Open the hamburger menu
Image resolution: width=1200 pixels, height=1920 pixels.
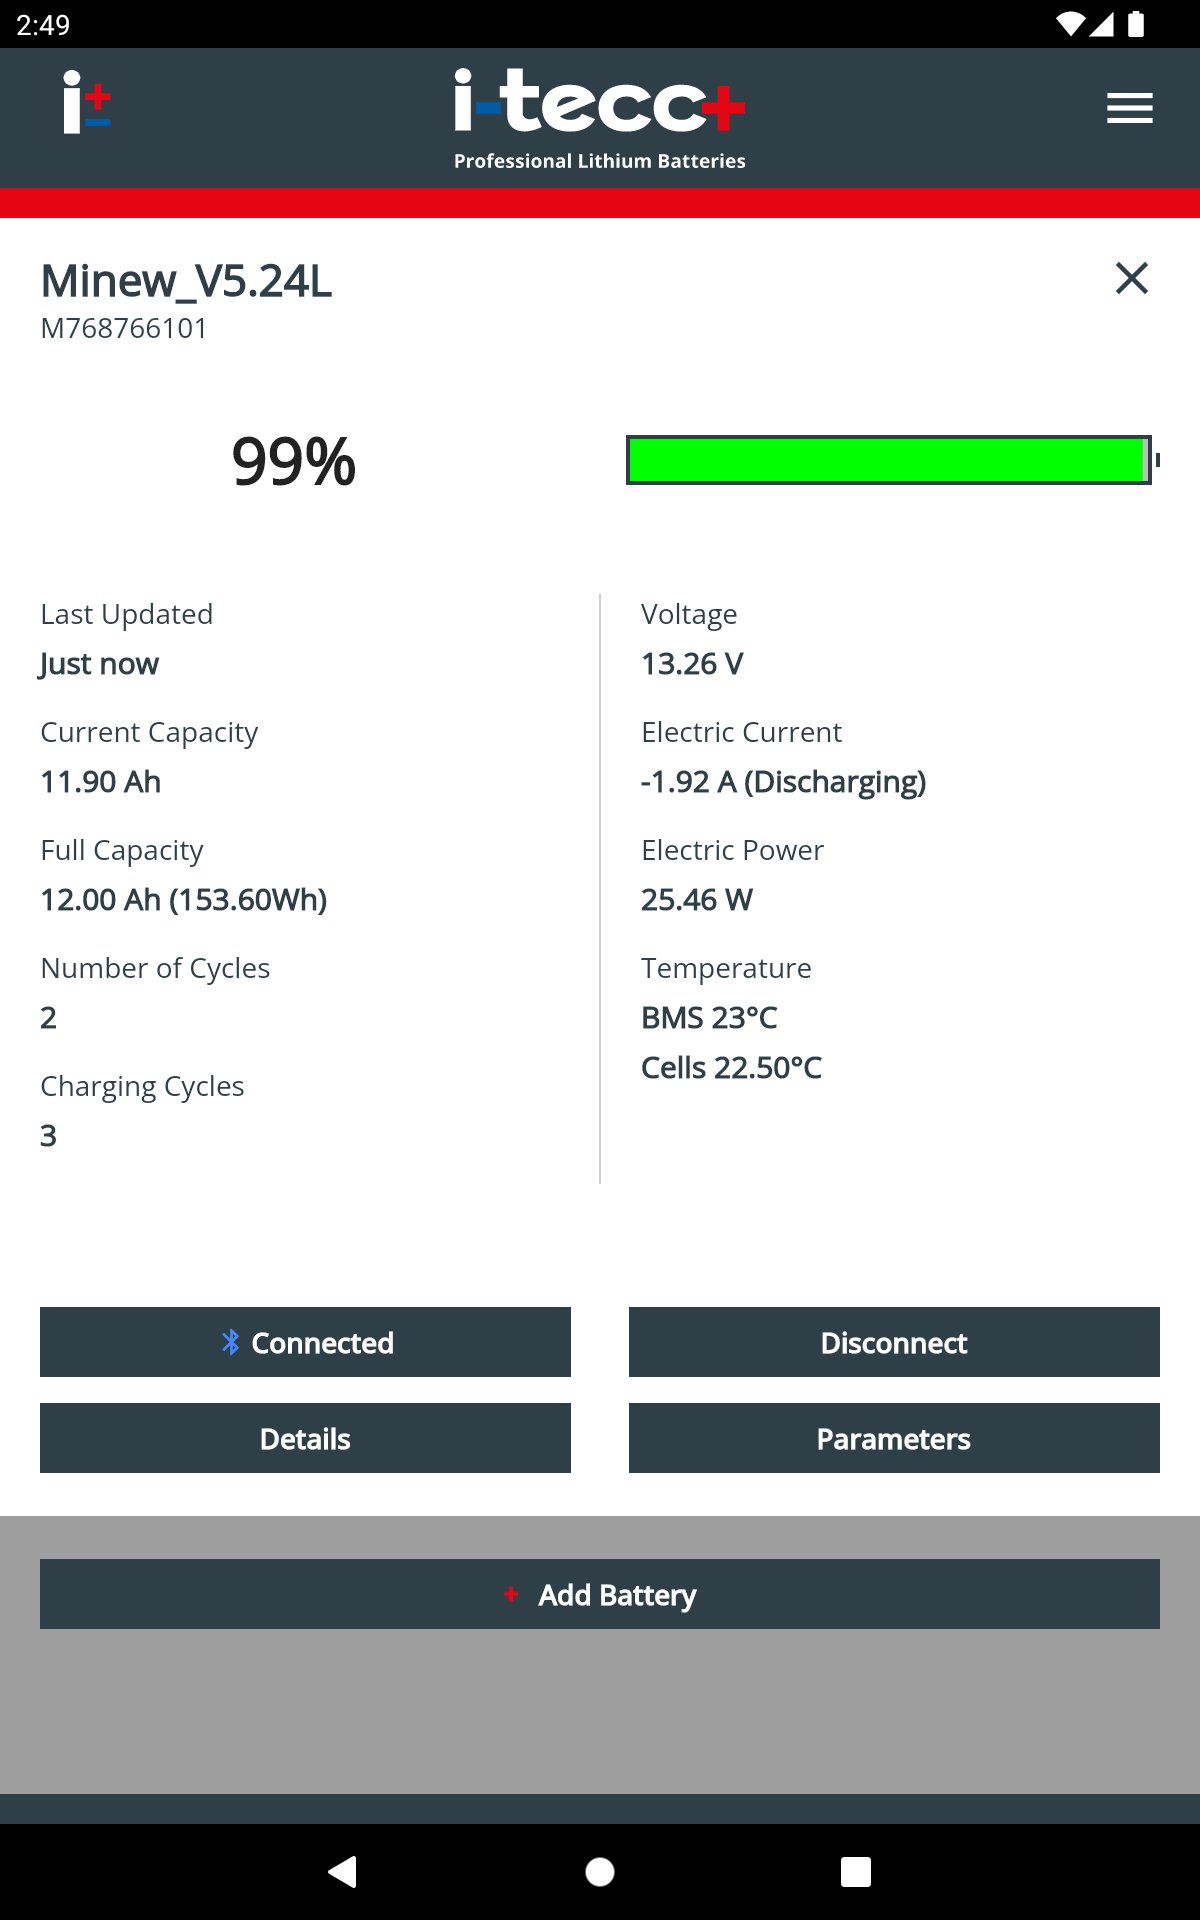coord(1130,108)
